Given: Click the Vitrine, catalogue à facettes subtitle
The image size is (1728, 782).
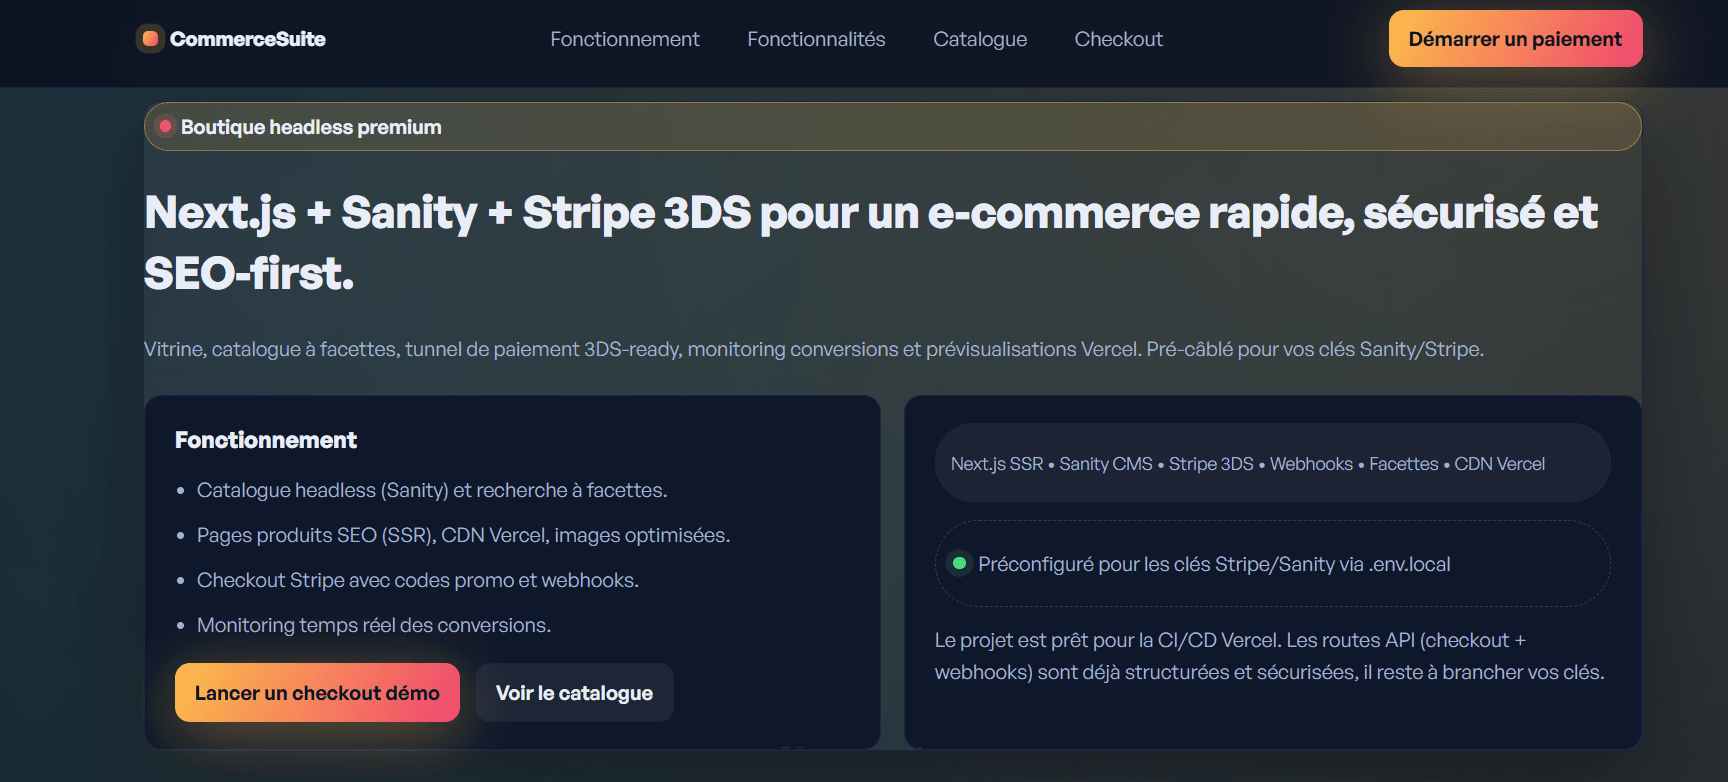Looking at the screenshot, I should tap(814, 349).
